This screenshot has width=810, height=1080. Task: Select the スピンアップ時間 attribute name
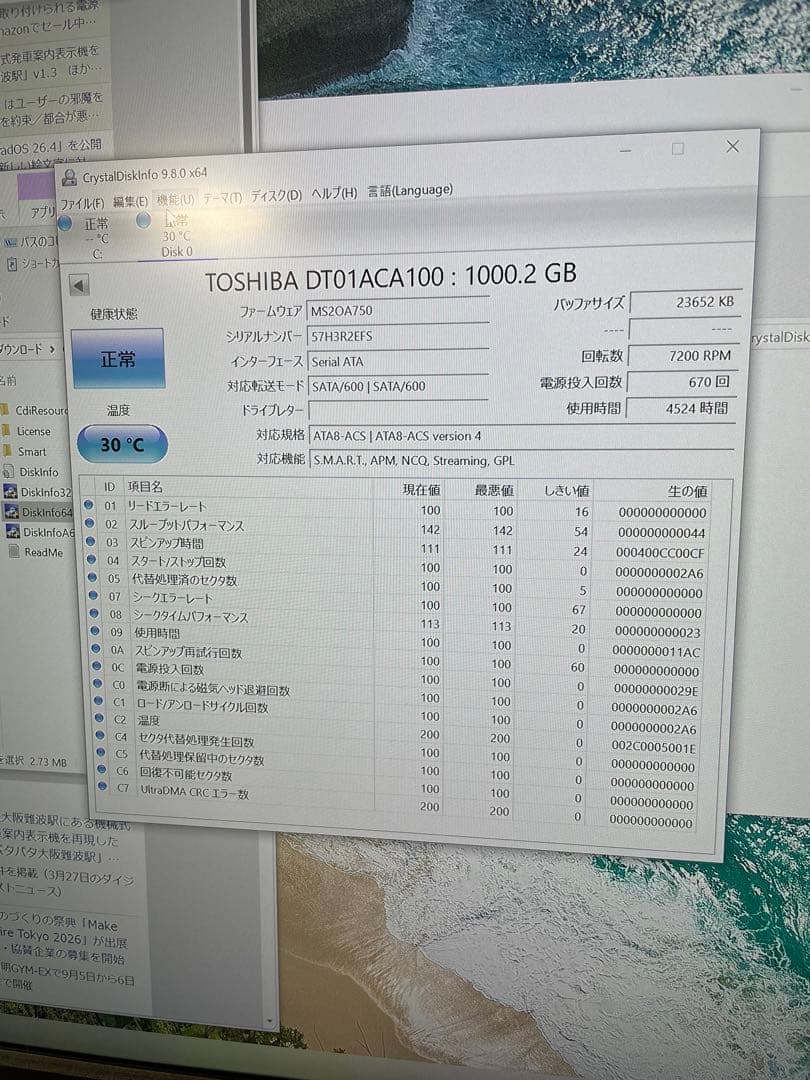167,543
